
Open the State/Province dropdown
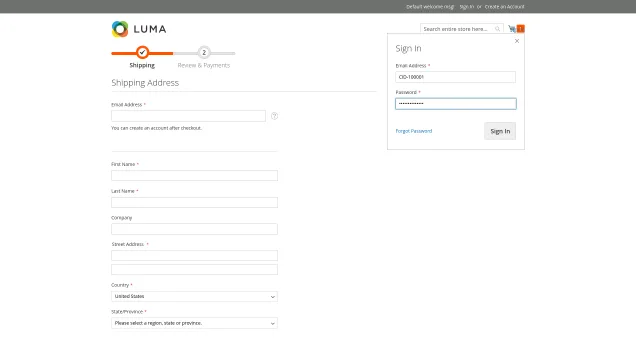[x=194, y=323]
